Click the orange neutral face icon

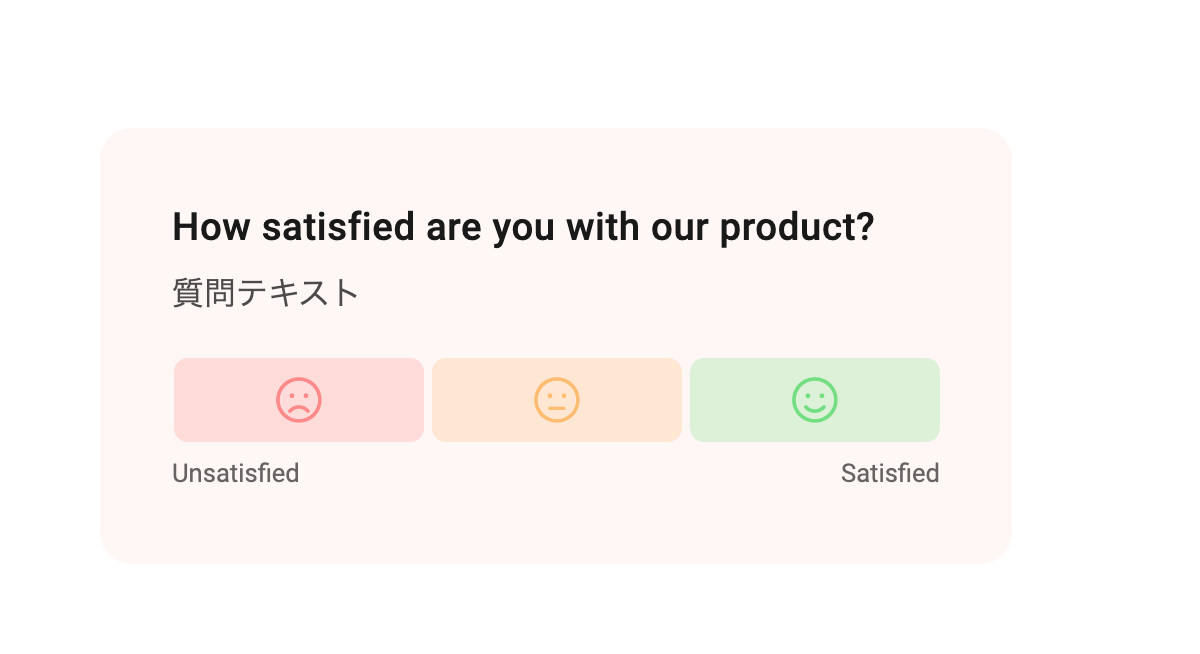[557, 400]
